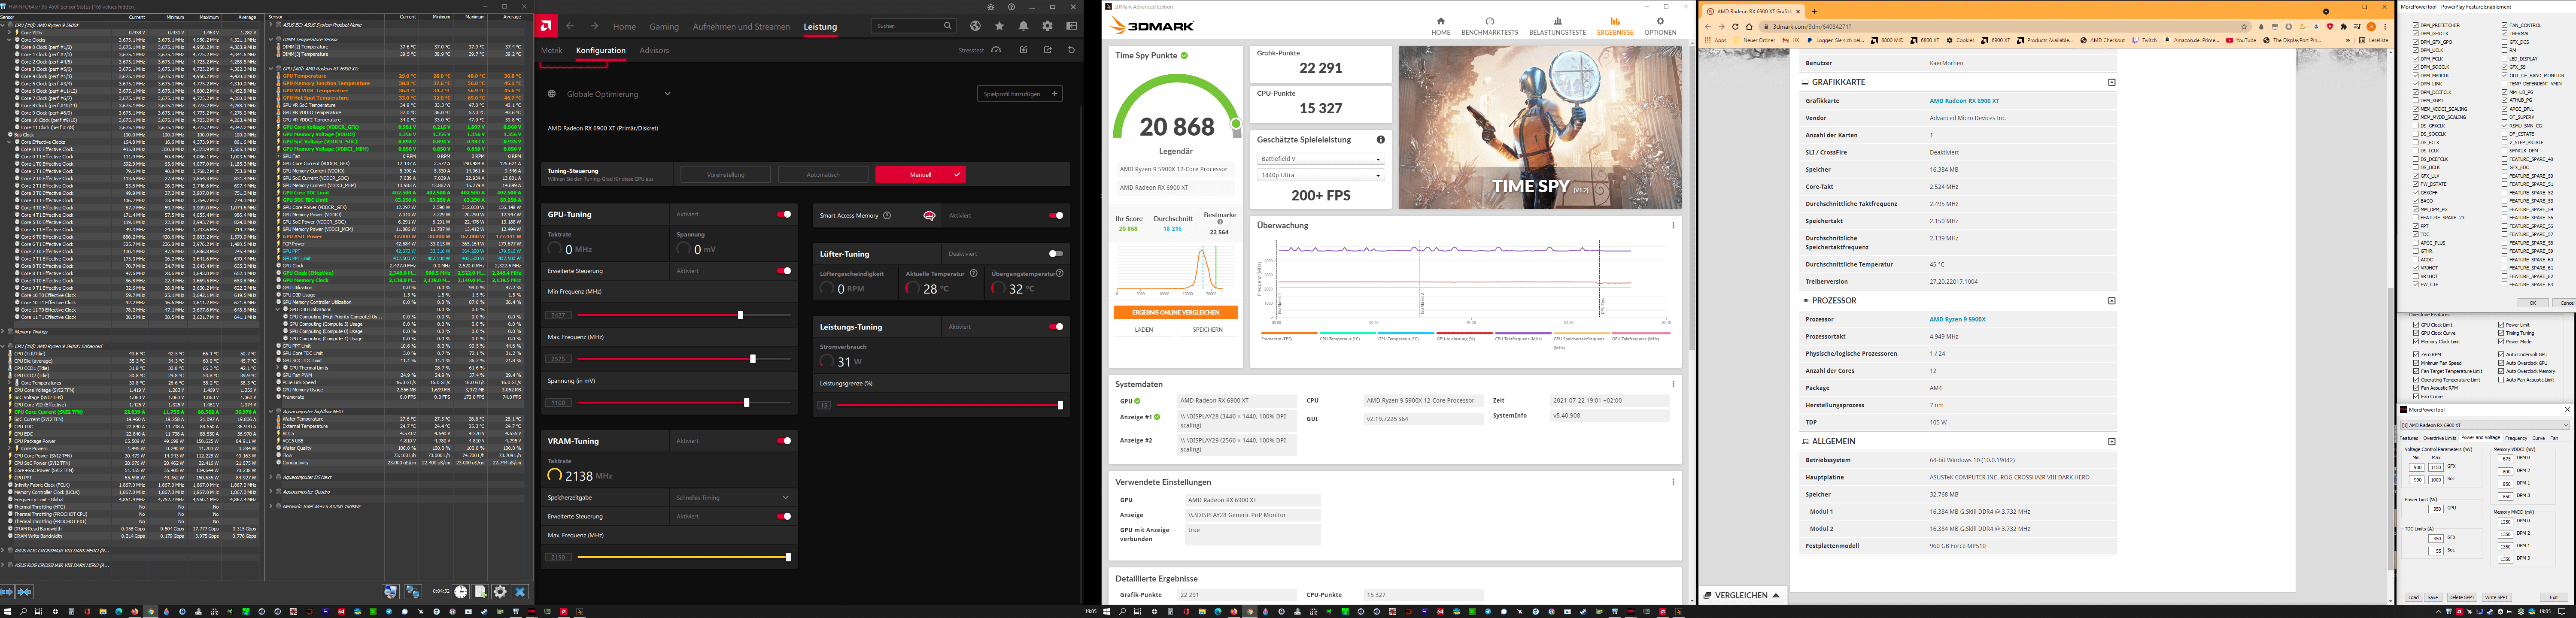
Task: Click the Time Spy benchmark thumbnail image
Action: click(x=1540, y=127)
